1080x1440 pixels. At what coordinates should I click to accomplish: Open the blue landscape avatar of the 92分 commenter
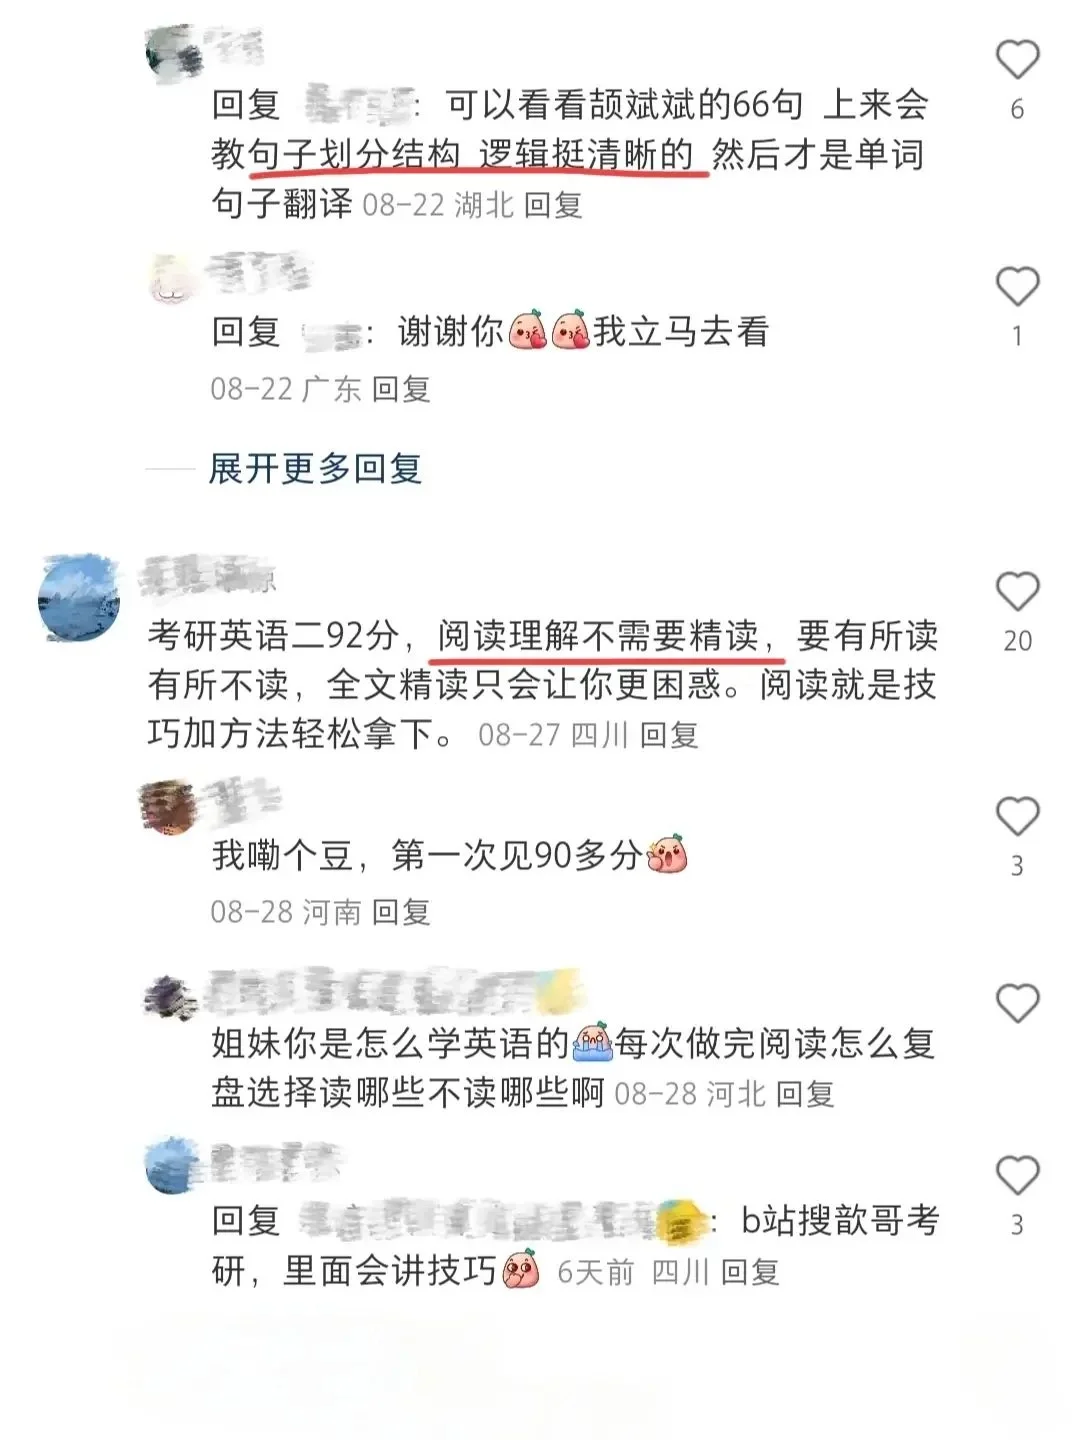[79, 598]
